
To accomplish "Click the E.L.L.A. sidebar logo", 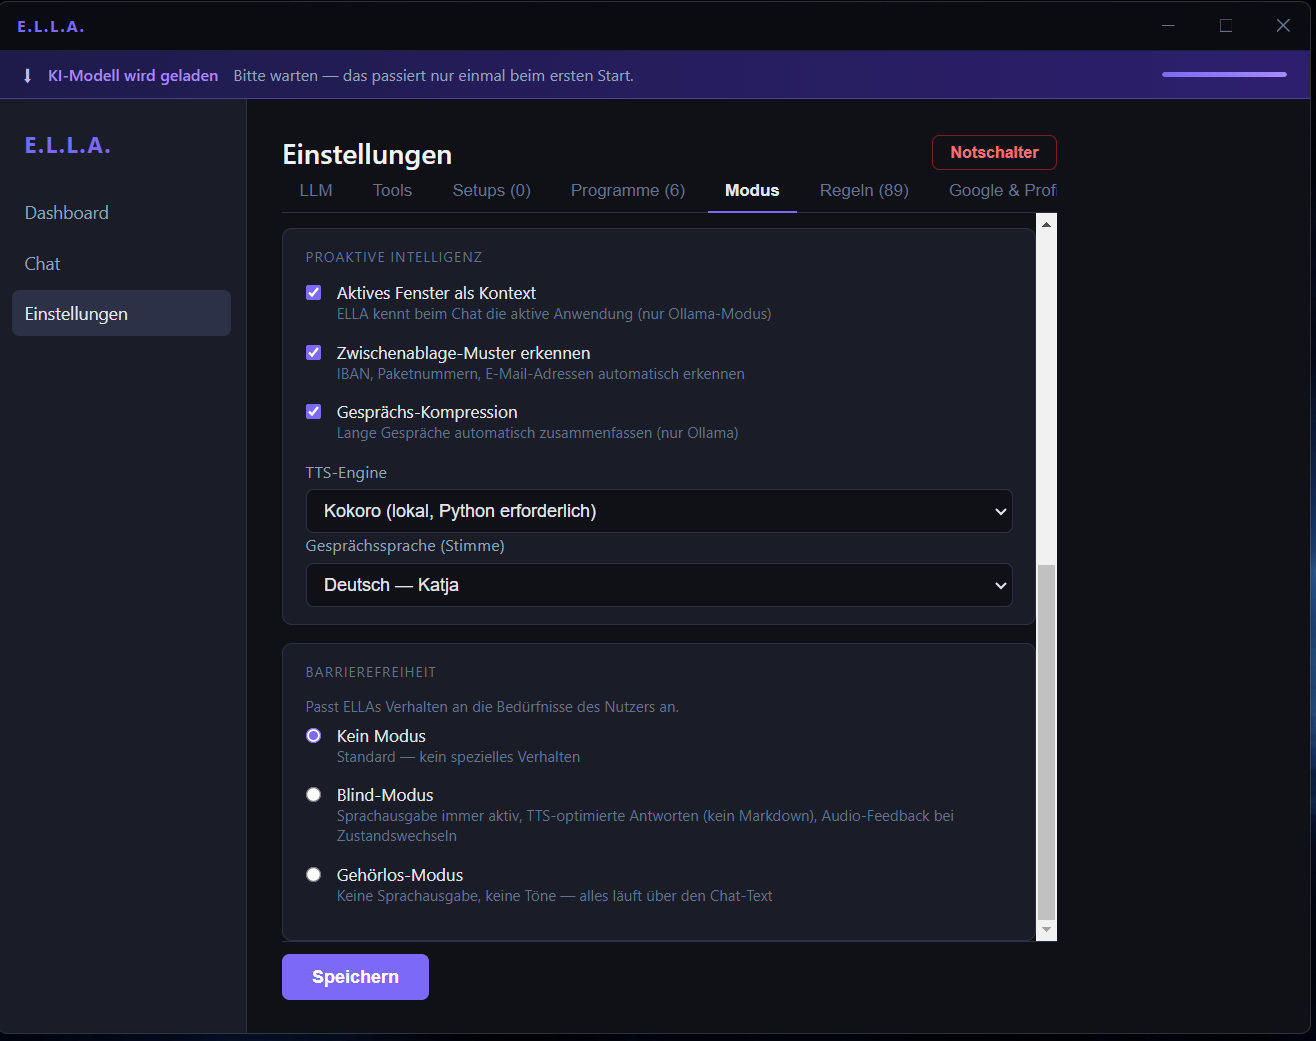I will click(x=68, y=145).
